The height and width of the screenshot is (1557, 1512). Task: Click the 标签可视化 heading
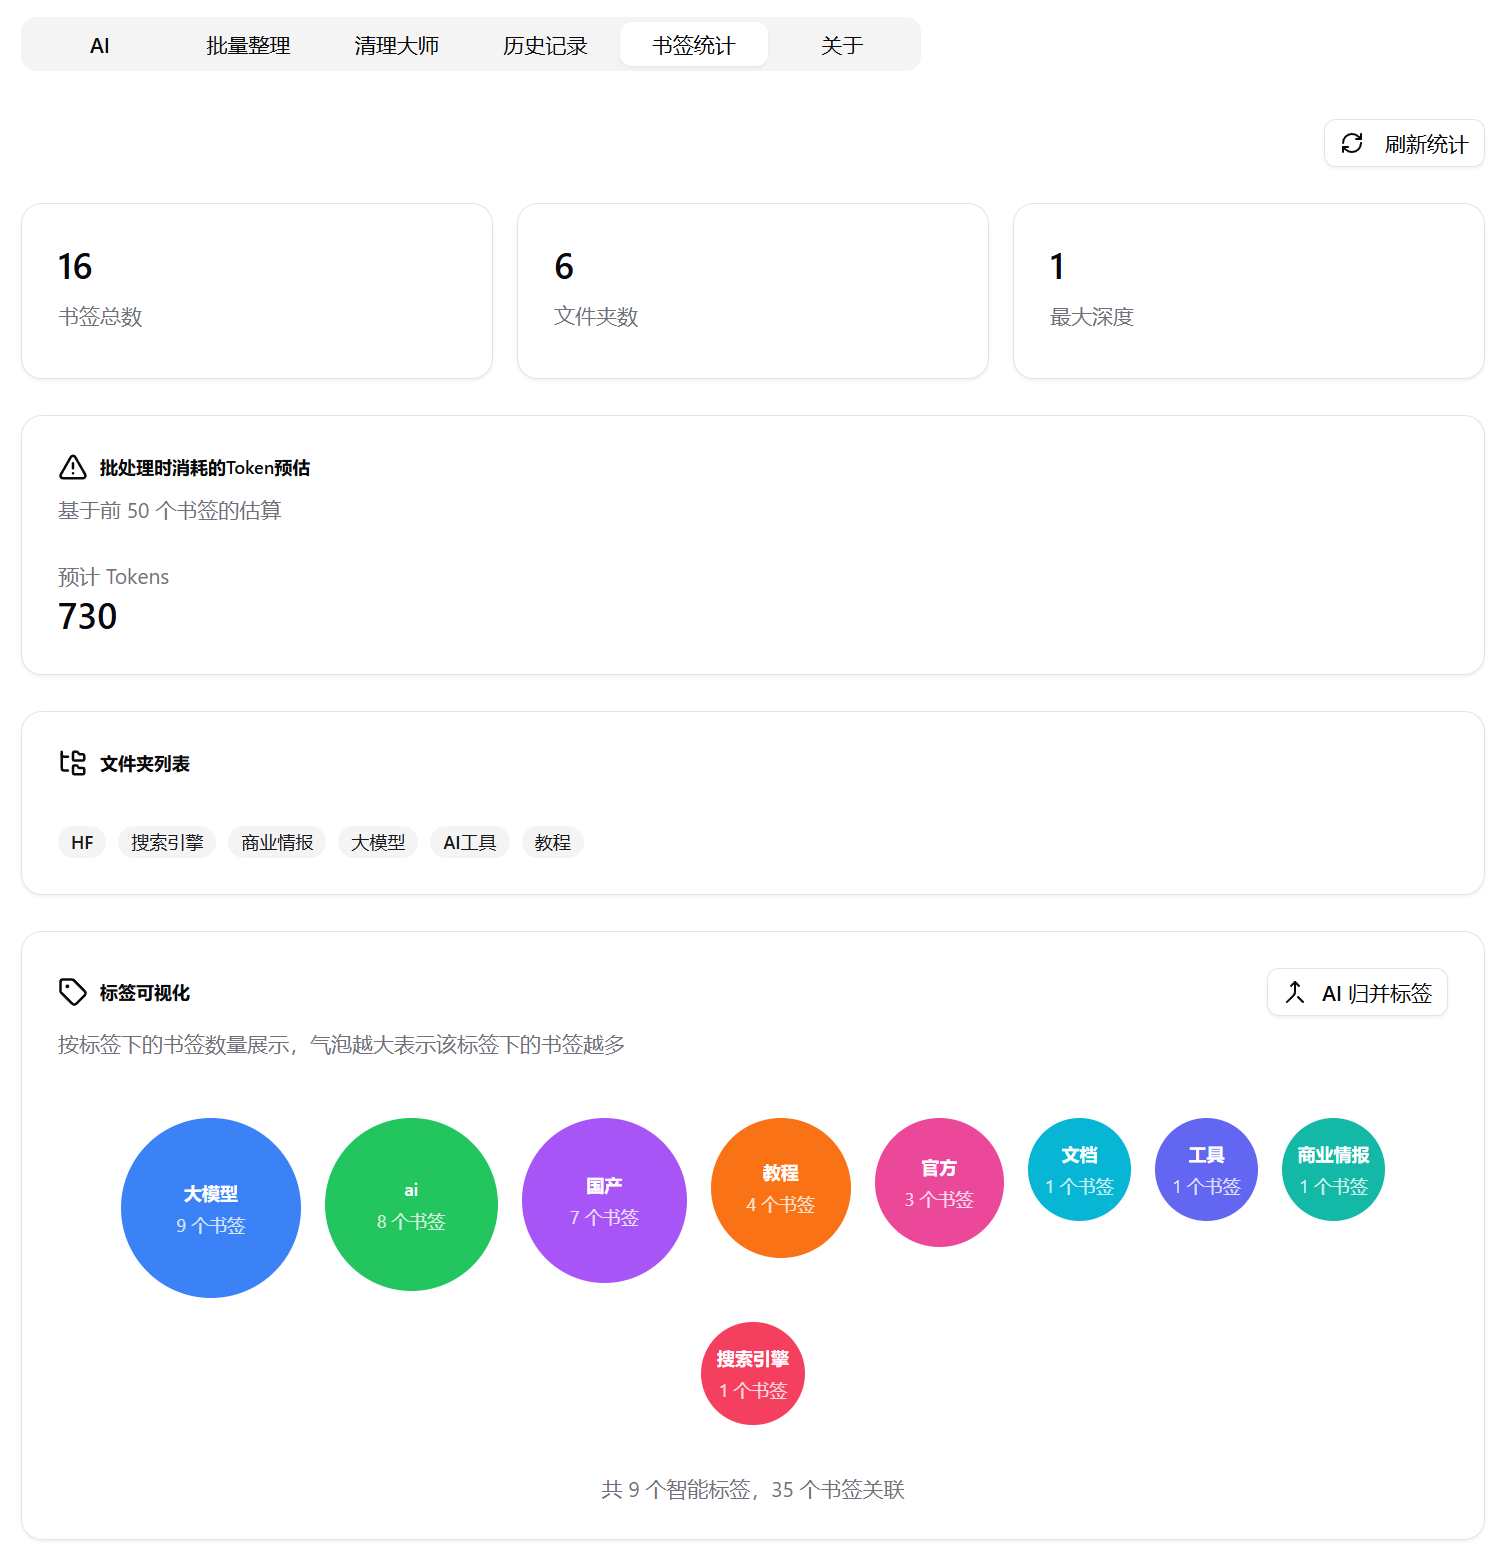pyautogui.click(x=145, y=993)
